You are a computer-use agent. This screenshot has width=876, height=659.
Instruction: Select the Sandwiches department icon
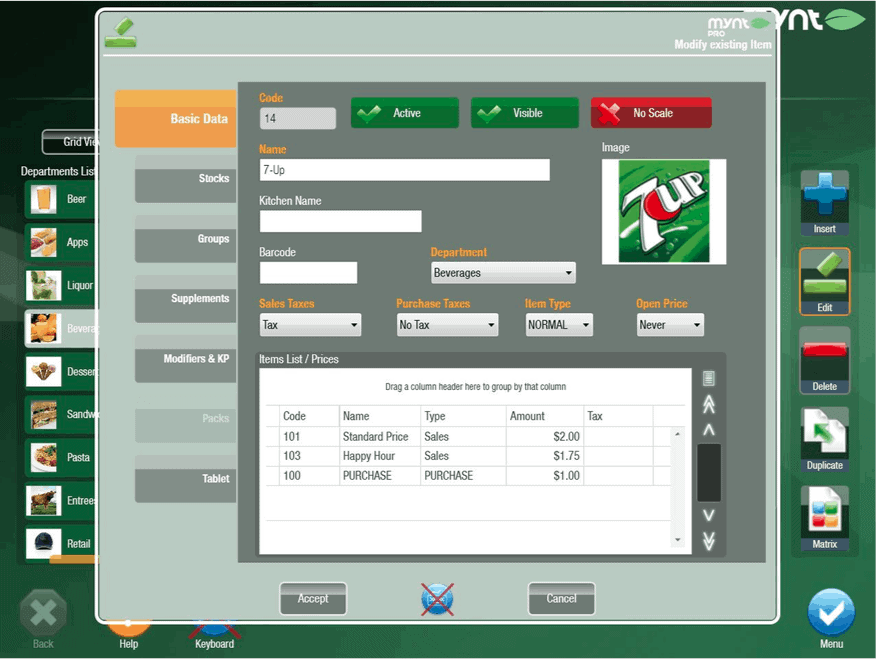click(44, 414)
